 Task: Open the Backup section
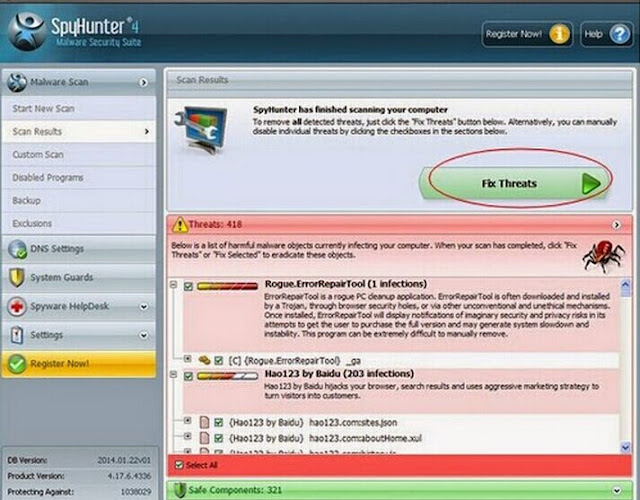pos(79,200)
